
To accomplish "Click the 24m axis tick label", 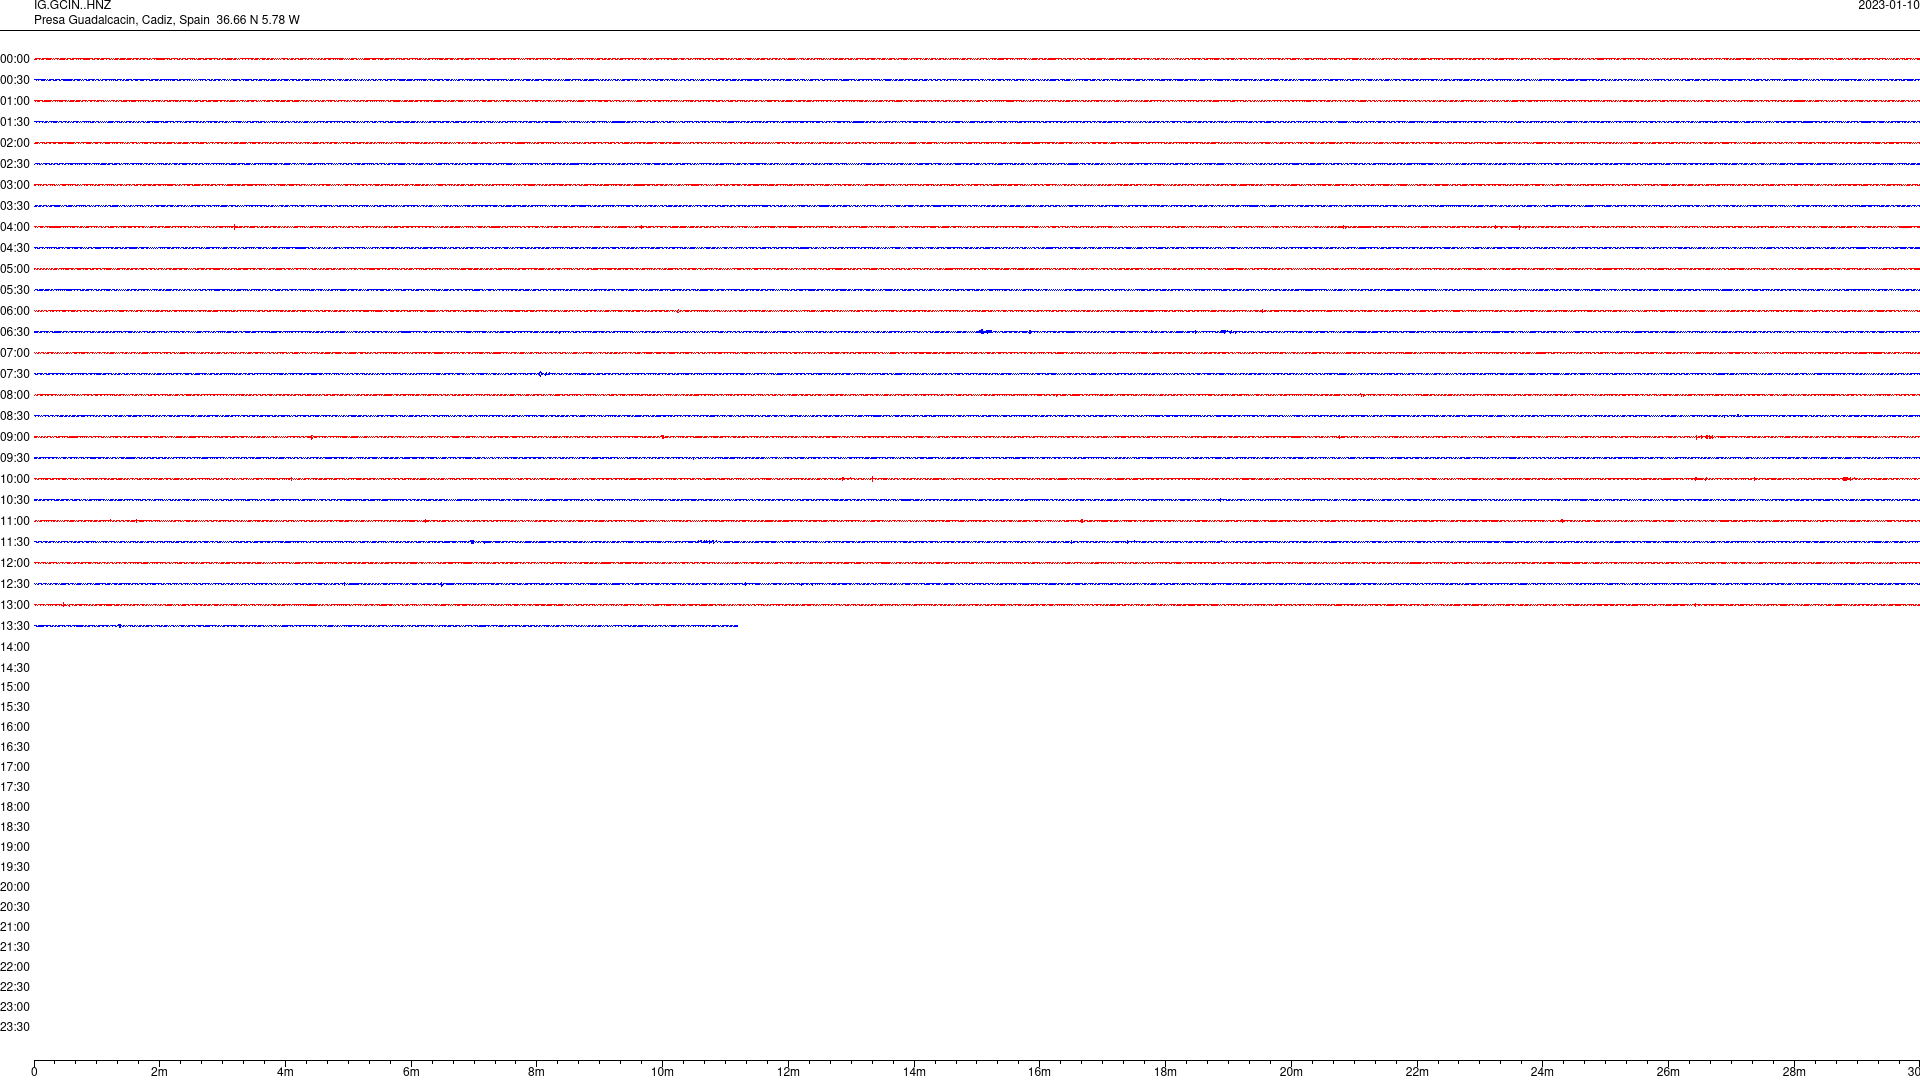I will pyautogui.click(x=1542, y=1072).
